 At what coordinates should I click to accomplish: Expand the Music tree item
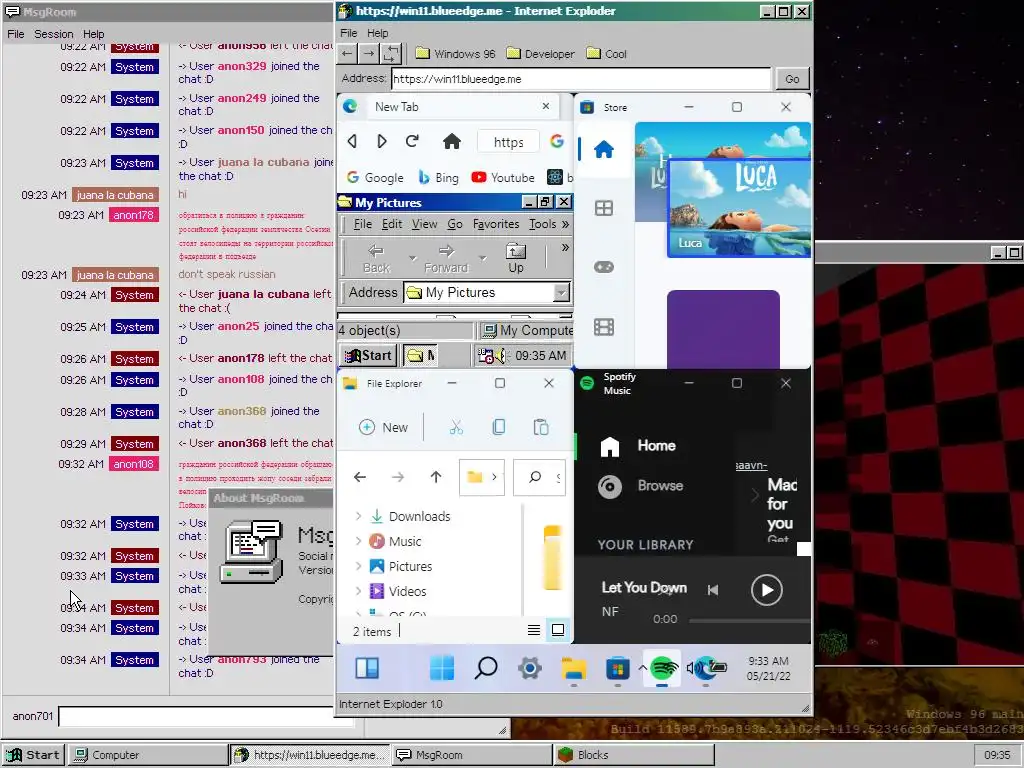(x=358, y=541)
